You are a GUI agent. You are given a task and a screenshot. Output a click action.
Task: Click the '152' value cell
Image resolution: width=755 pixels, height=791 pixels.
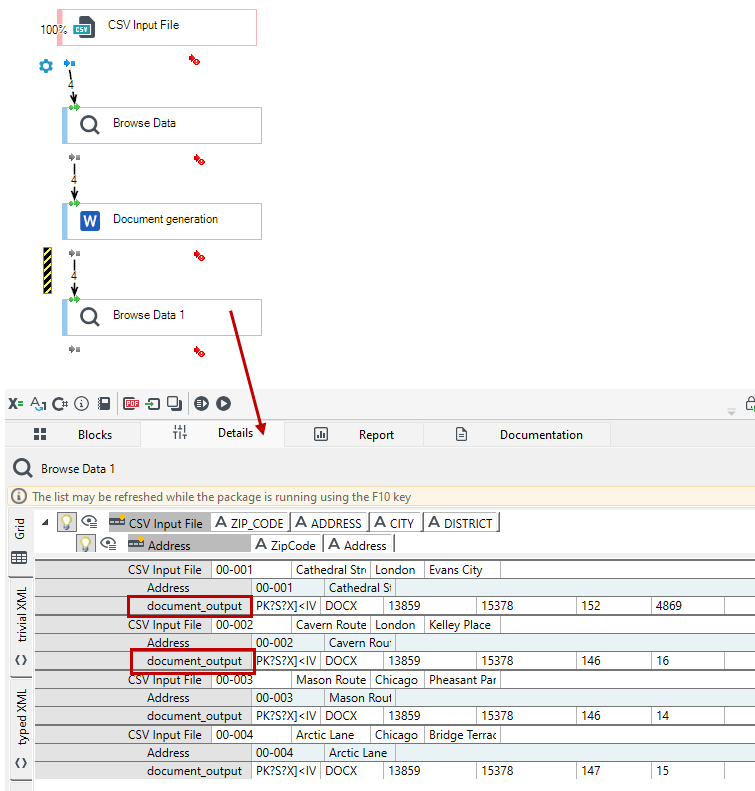613,606
